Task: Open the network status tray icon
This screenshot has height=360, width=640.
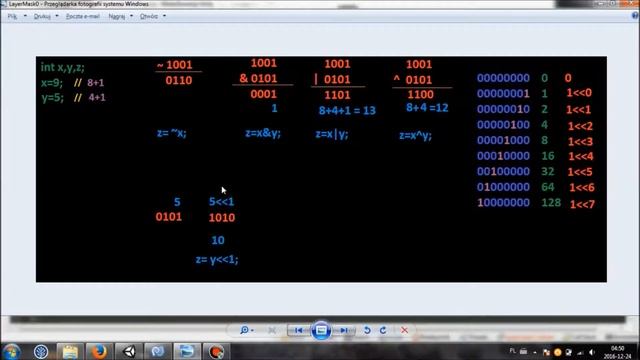Action: point(580,352)
